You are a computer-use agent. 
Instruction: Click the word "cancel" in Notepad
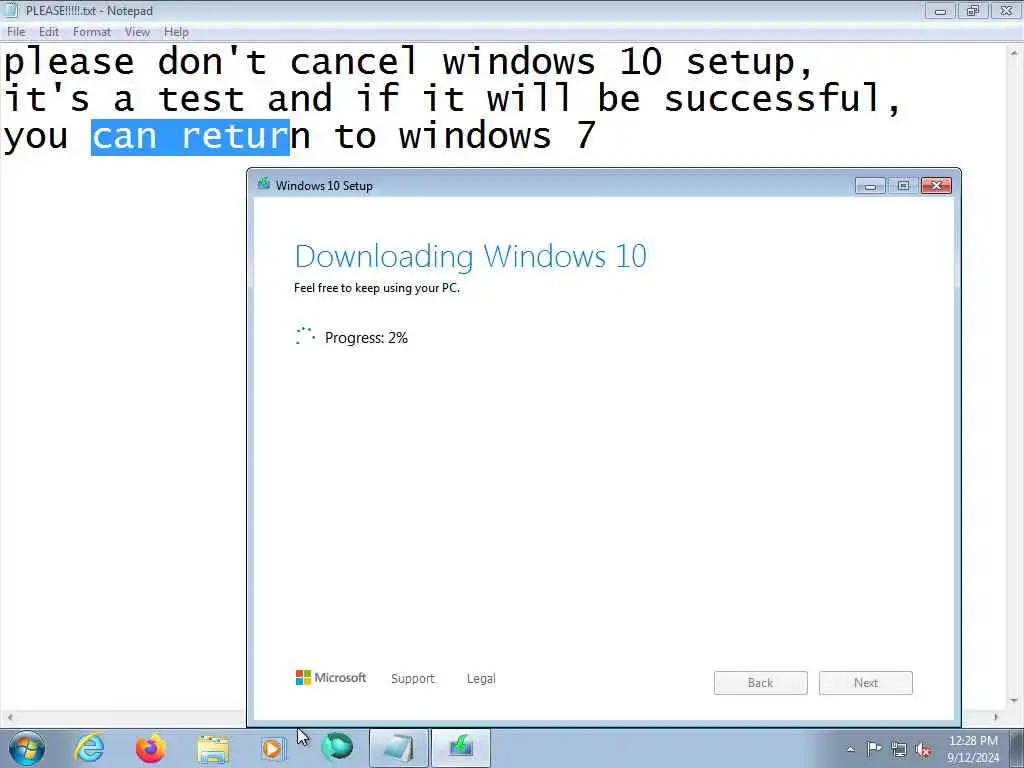pos(353,62)
